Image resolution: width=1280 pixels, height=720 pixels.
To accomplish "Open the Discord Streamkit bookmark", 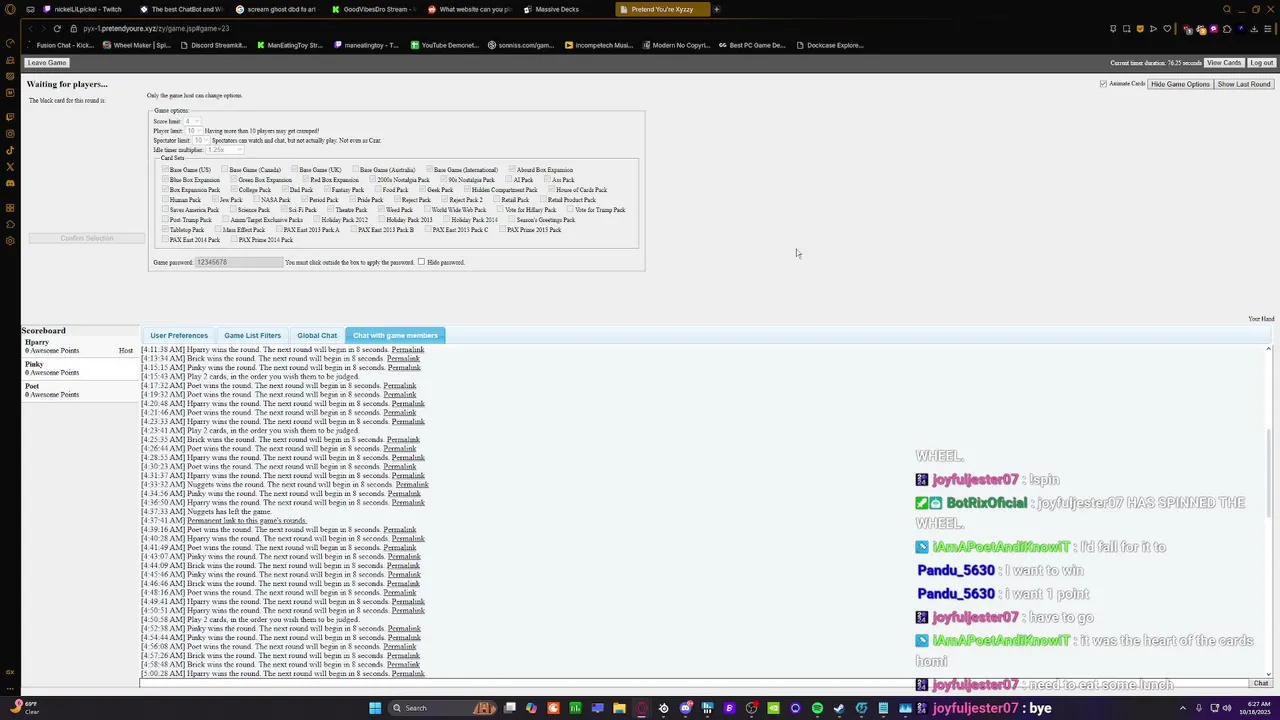I will (x=213, y=45).
